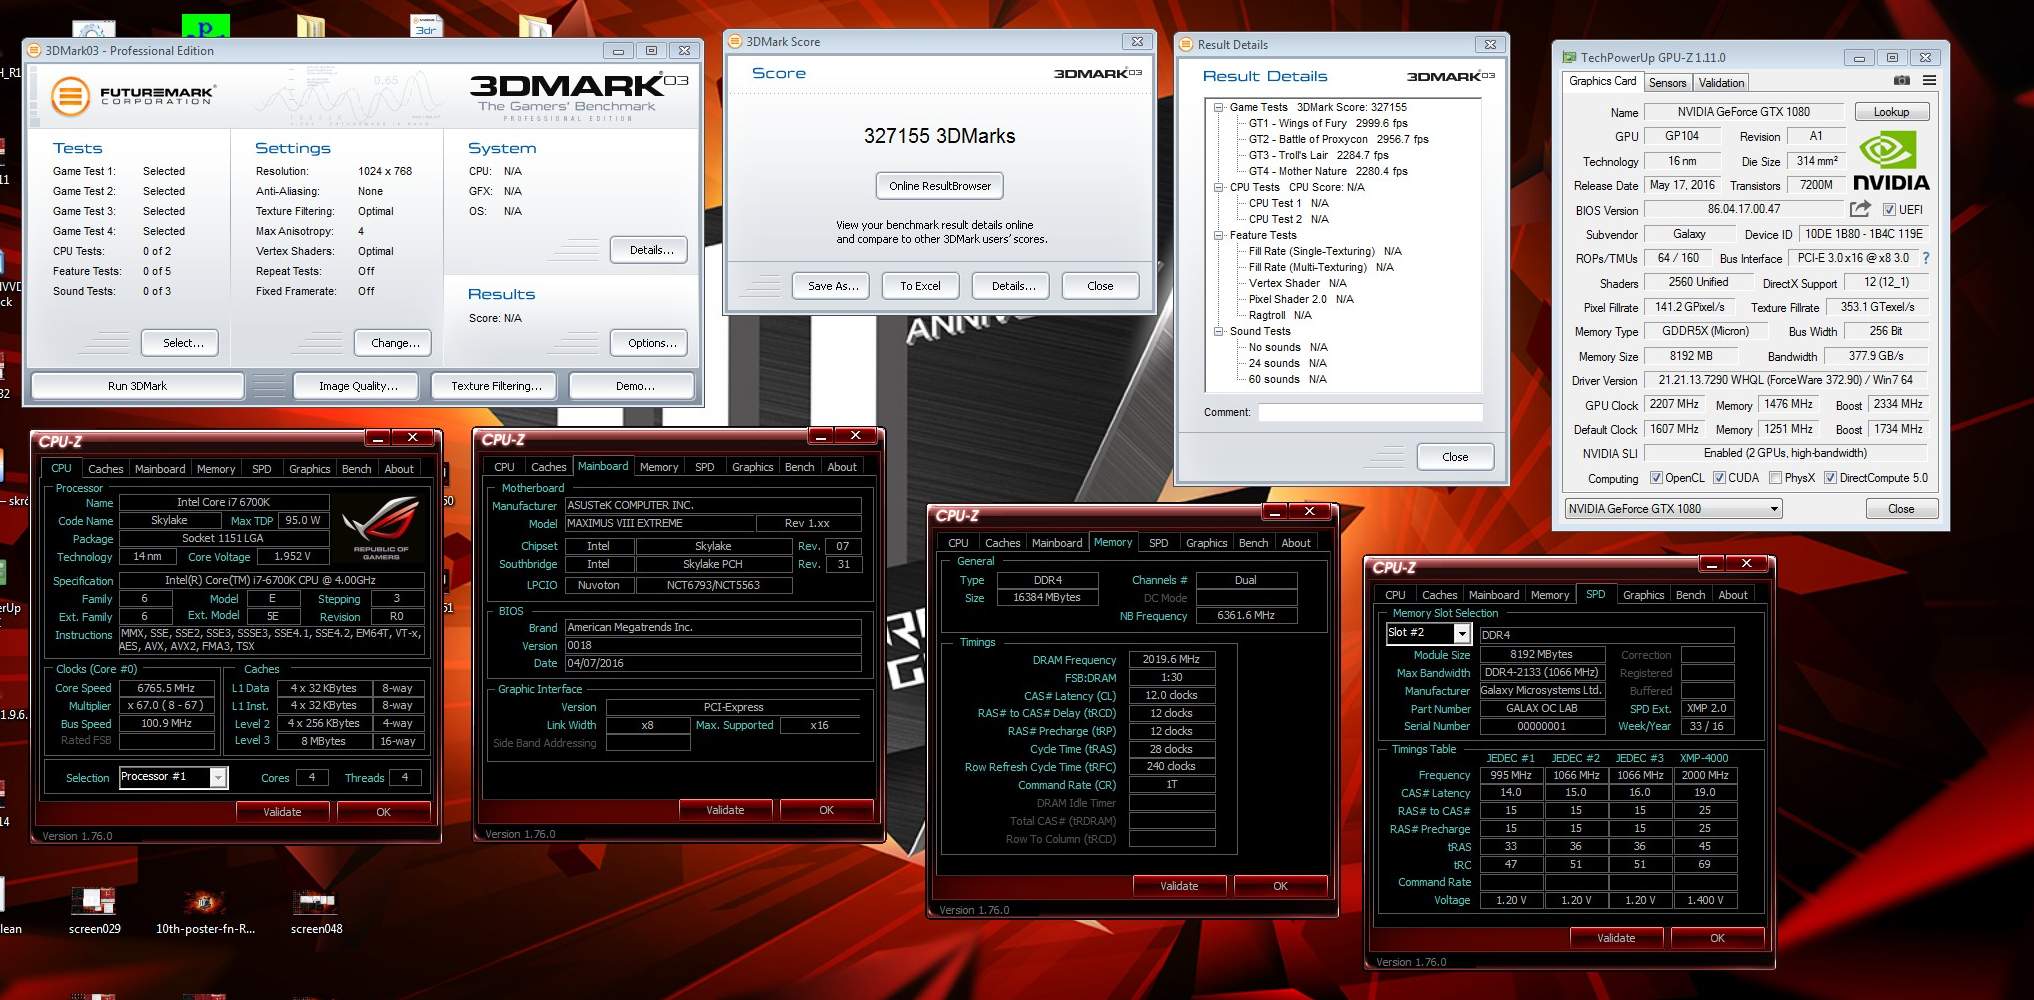Click the Bus Interface question mark icon
The image size is (2034, 1000).
pos(1925,258)
